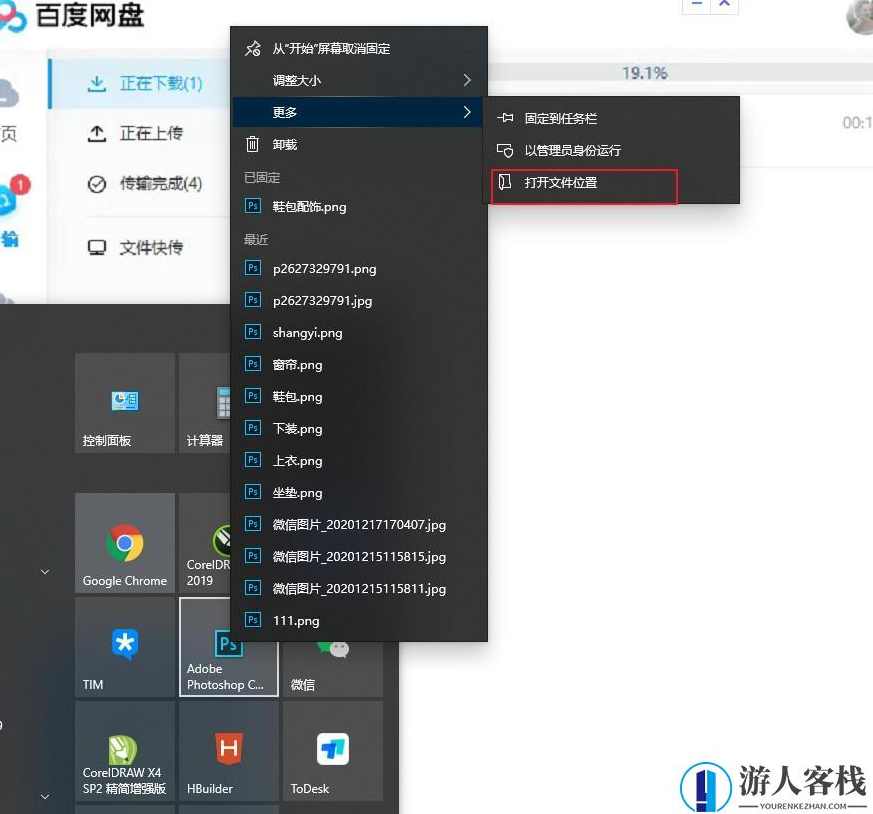Open Google Chrome from the Start tile

coord(124,543)
